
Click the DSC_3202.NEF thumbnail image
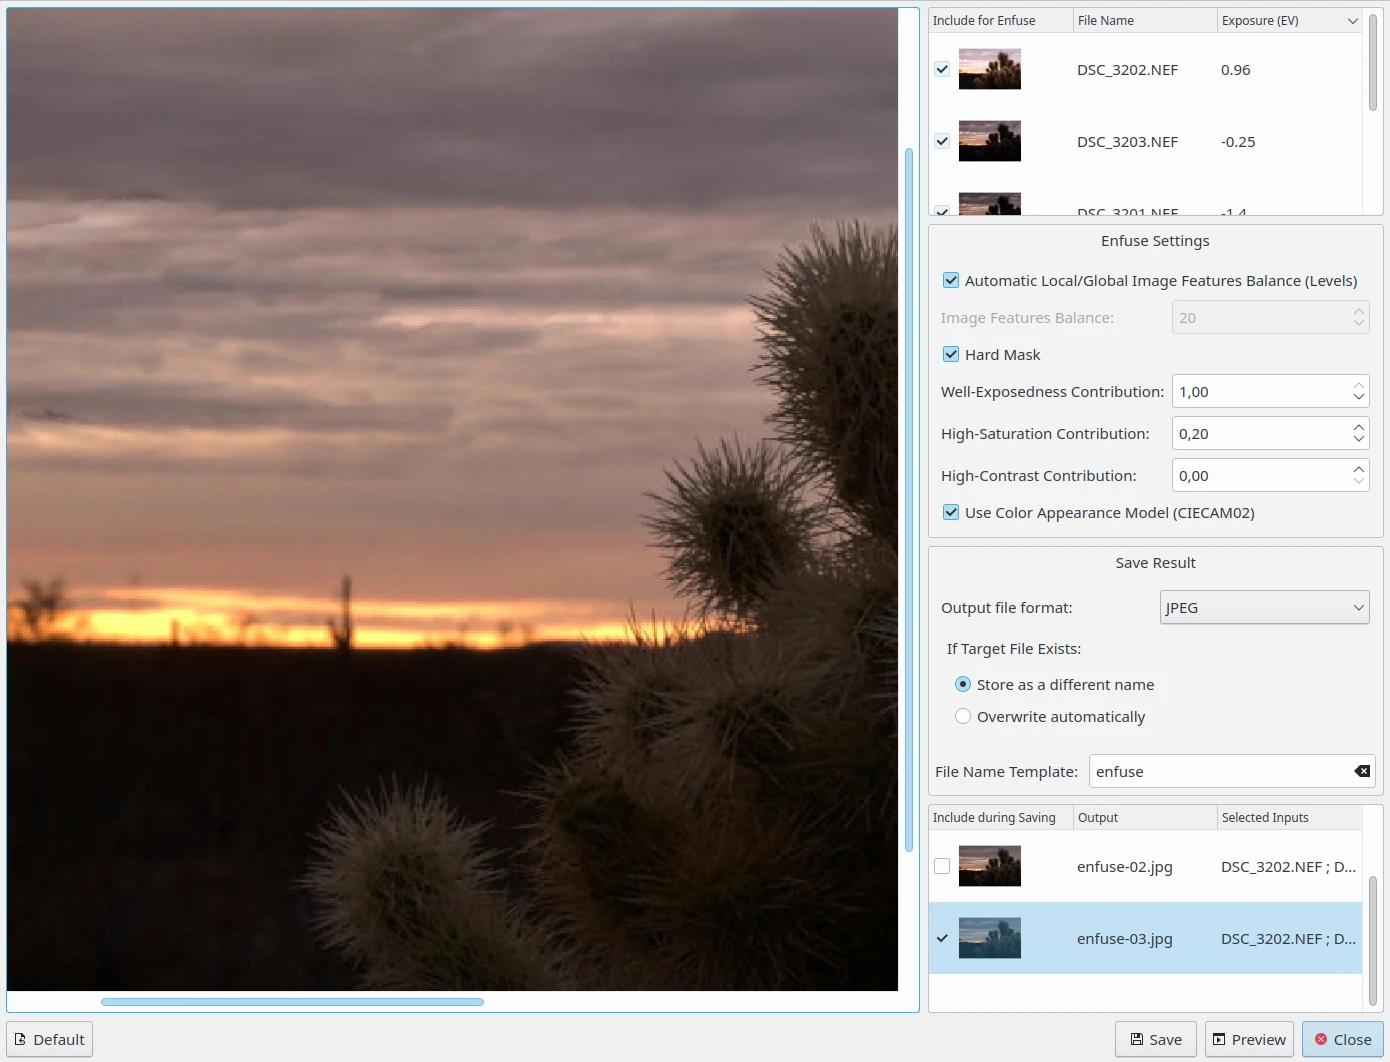click(x=989, y=70)
